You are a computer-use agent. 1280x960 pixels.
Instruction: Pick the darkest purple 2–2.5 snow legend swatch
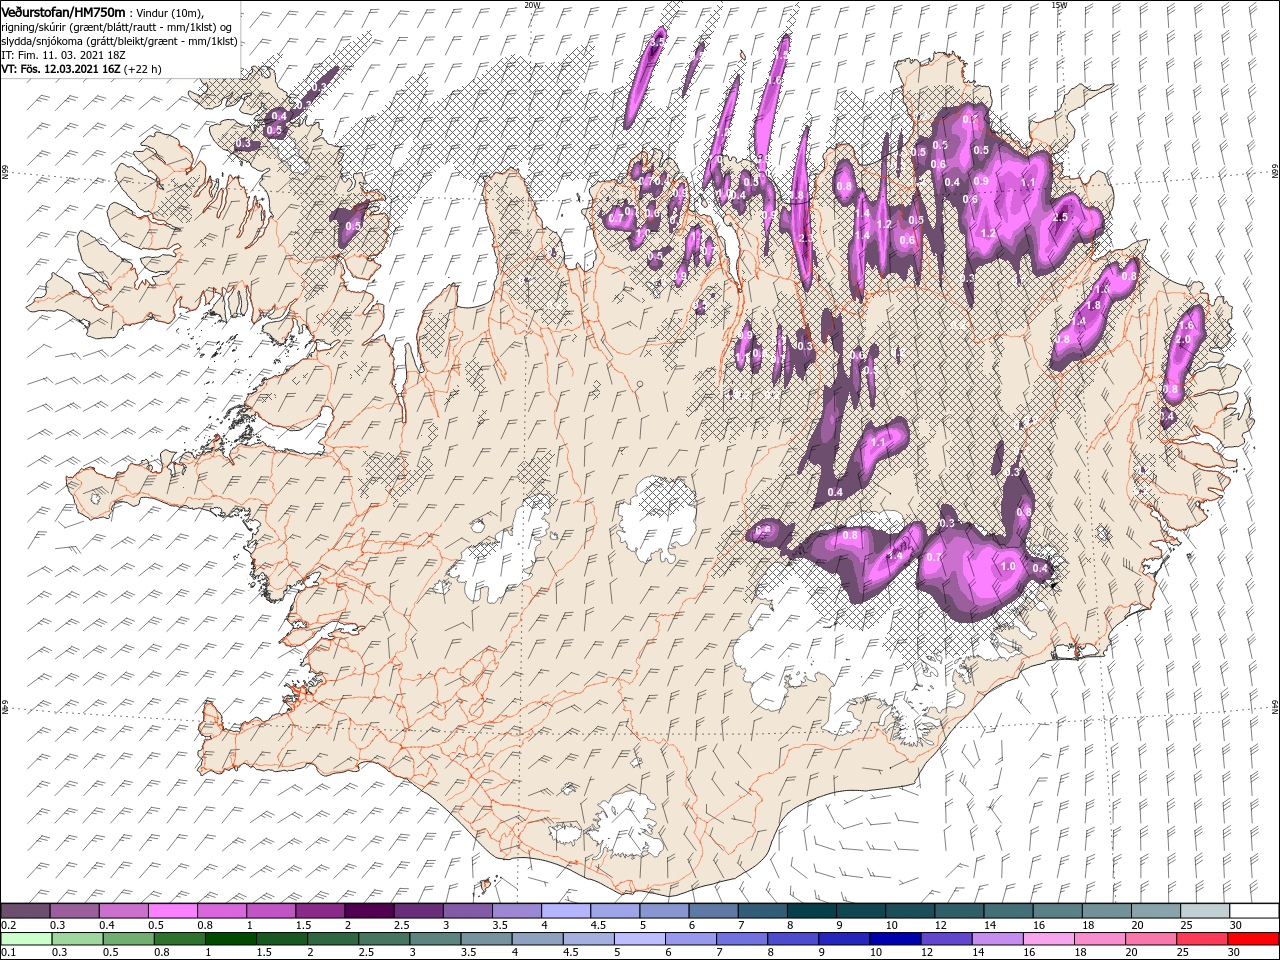click(x=369, y=910)
